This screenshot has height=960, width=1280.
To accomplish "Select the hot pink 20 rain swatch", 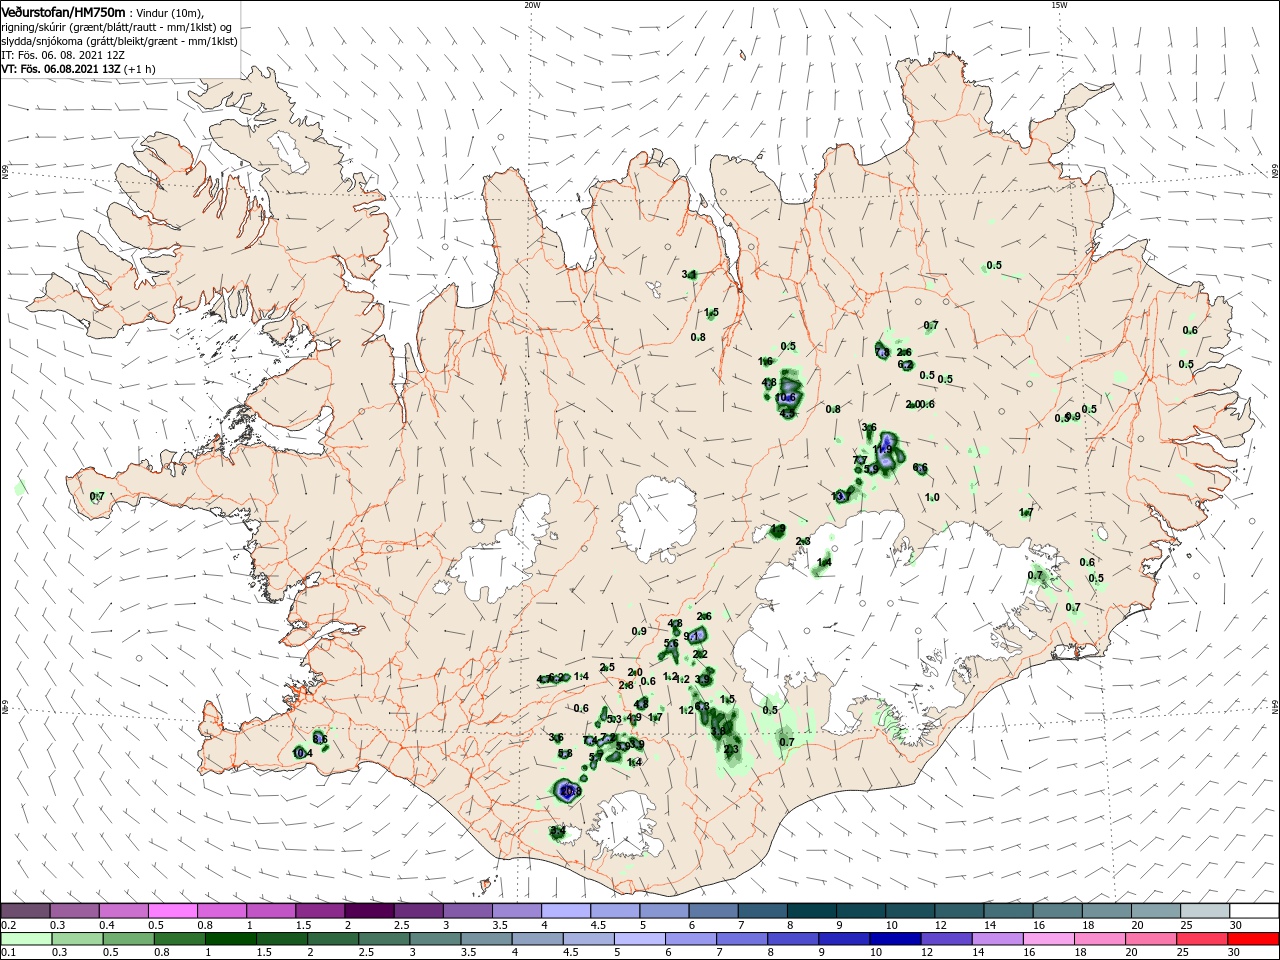I will (1152, 939).
